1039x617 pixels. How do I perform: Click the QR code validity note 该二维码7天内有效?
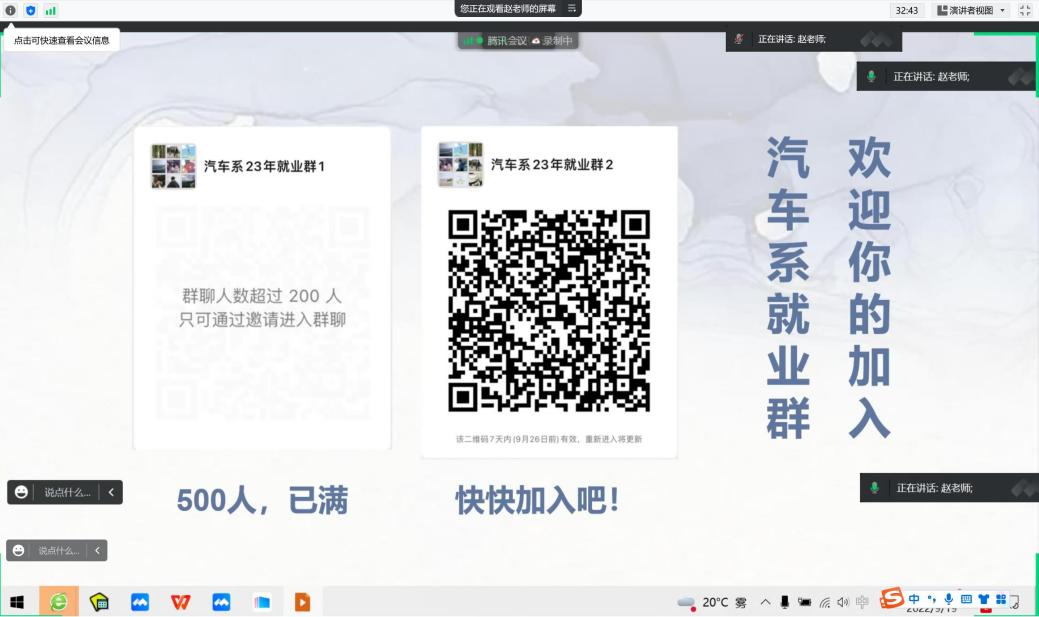[549, 439]
